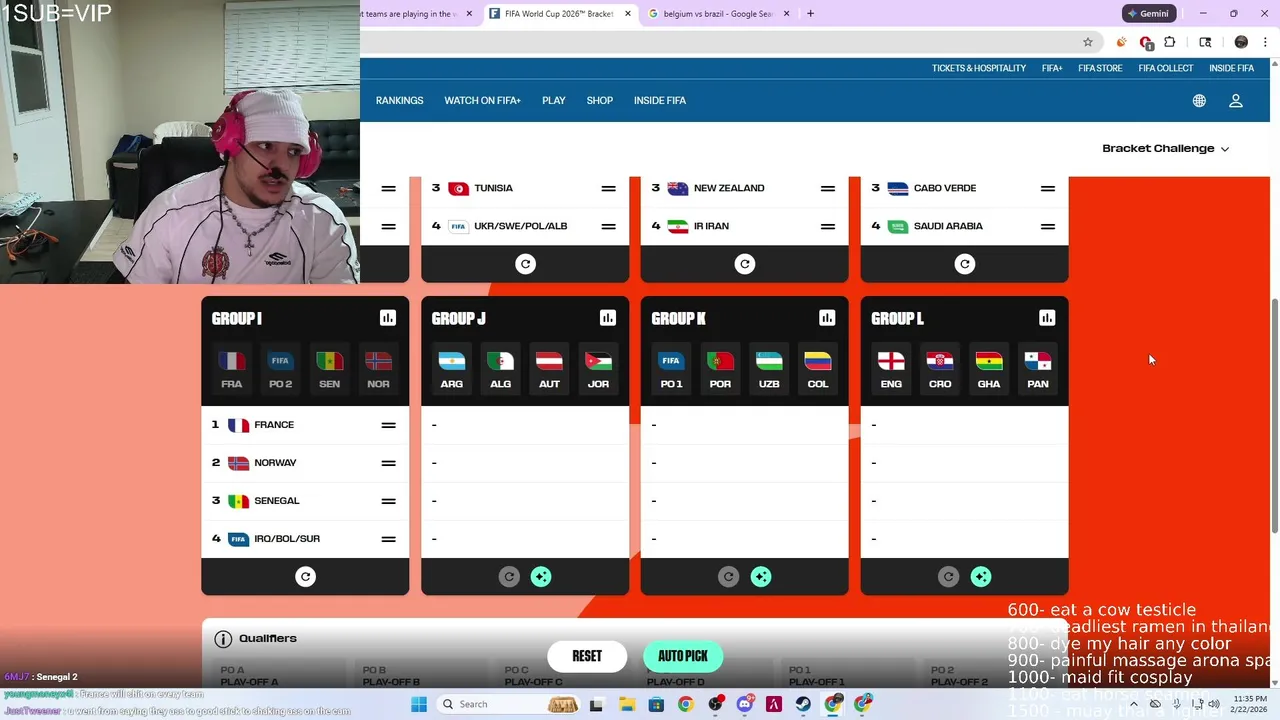
Task: Switch to FIFA World Cup 2026 Bracket tab
Action: coord(560,14)
